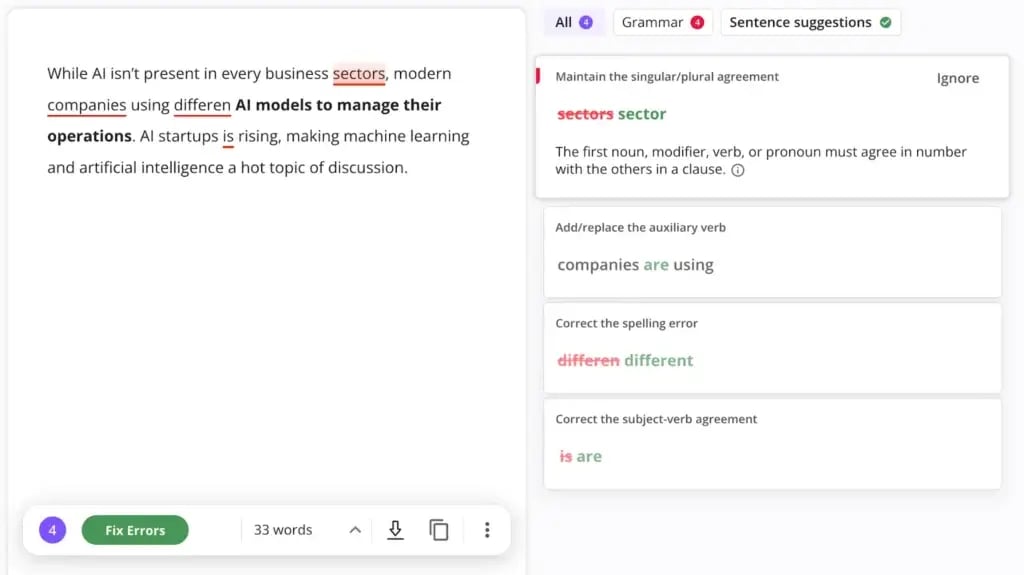
Task: Expand the word count chevron
Action: pos(355,530)
